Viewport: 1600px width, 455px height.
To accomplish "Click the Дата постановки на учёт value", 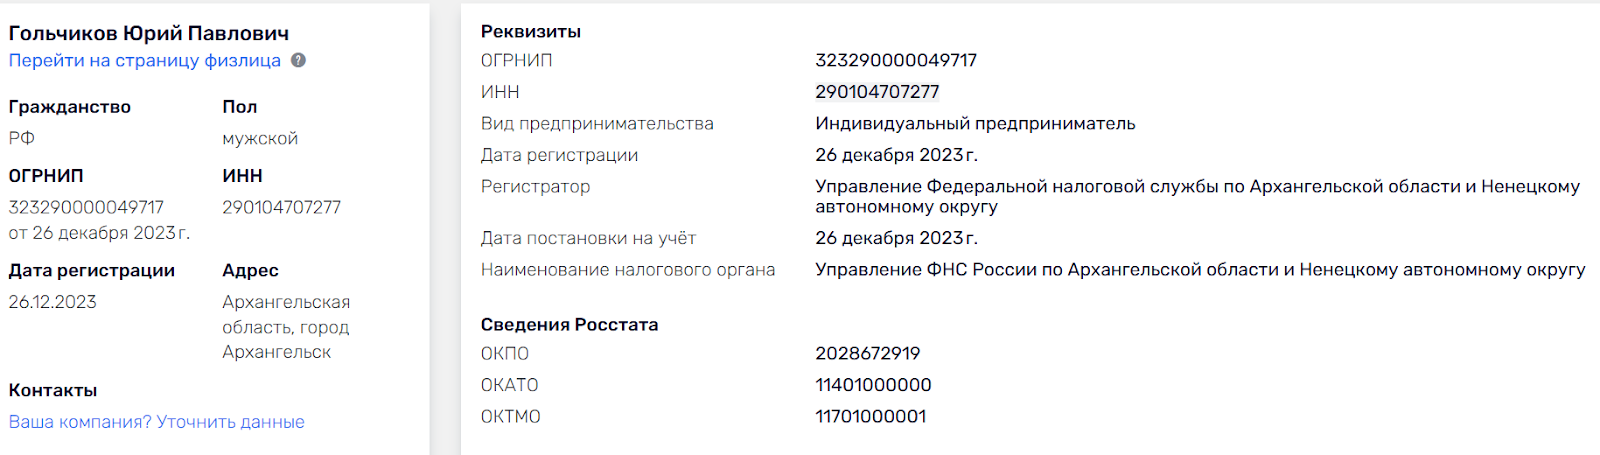I will pyautogui.click(x=896, y=238).
